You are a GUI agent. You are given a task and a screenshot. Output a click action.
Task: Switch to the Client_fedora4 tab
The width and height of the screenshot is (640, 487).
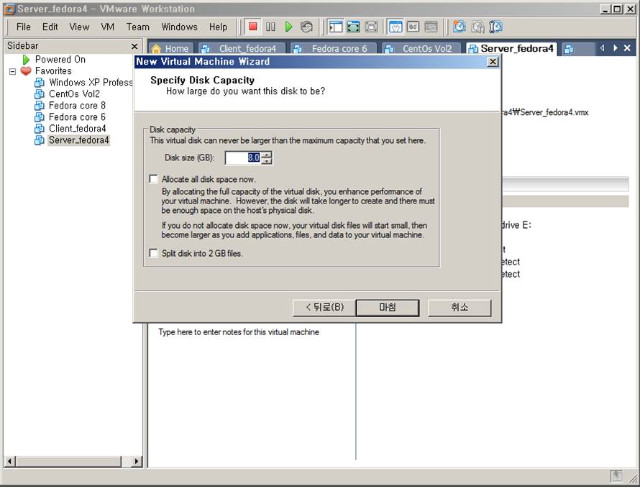pos(242,49)
